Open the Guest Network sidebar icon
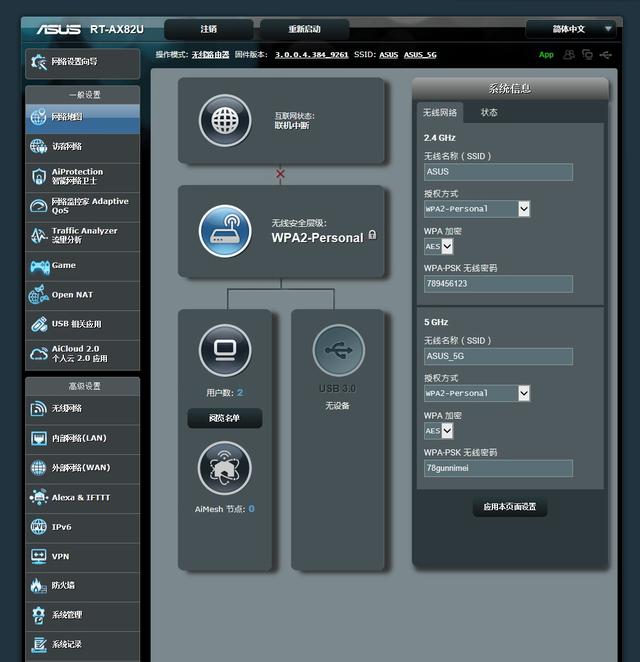 (x=38, y=147)
